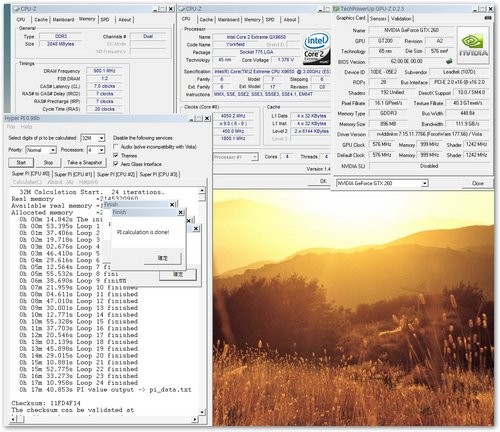Enable the Audio service checkbox
The height and width of the screenshot is (432, 500).
[x=116, y=147]
